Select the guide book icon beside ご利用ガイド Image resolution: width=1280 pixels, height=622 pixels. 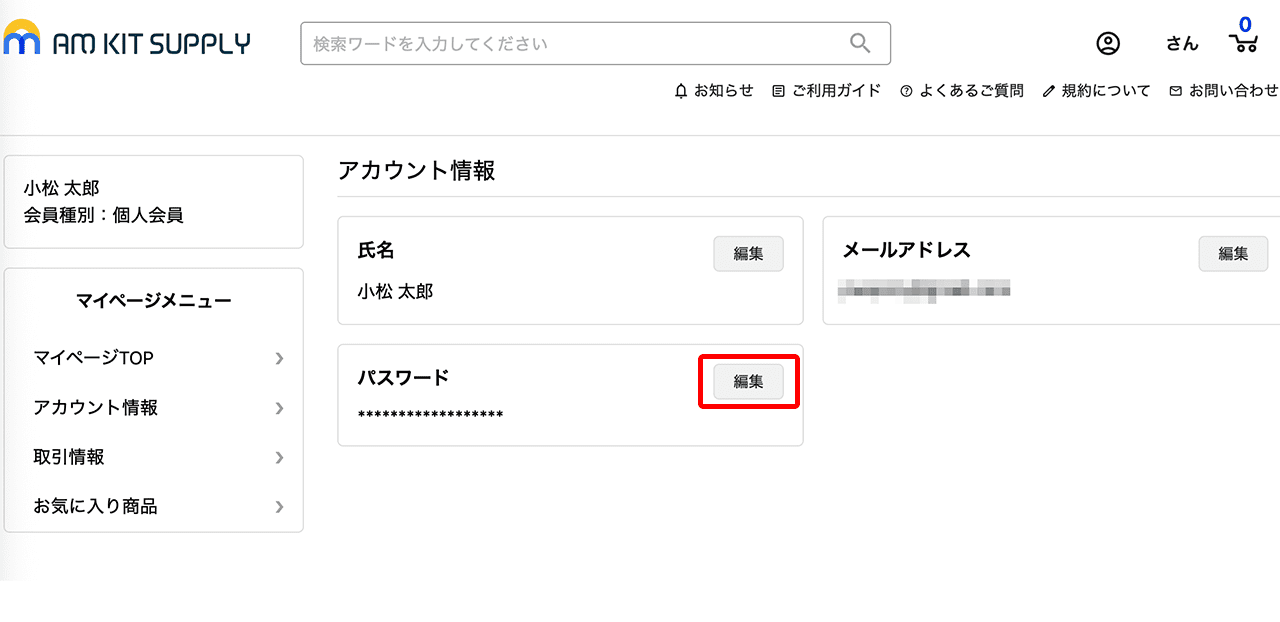[778, 90]
